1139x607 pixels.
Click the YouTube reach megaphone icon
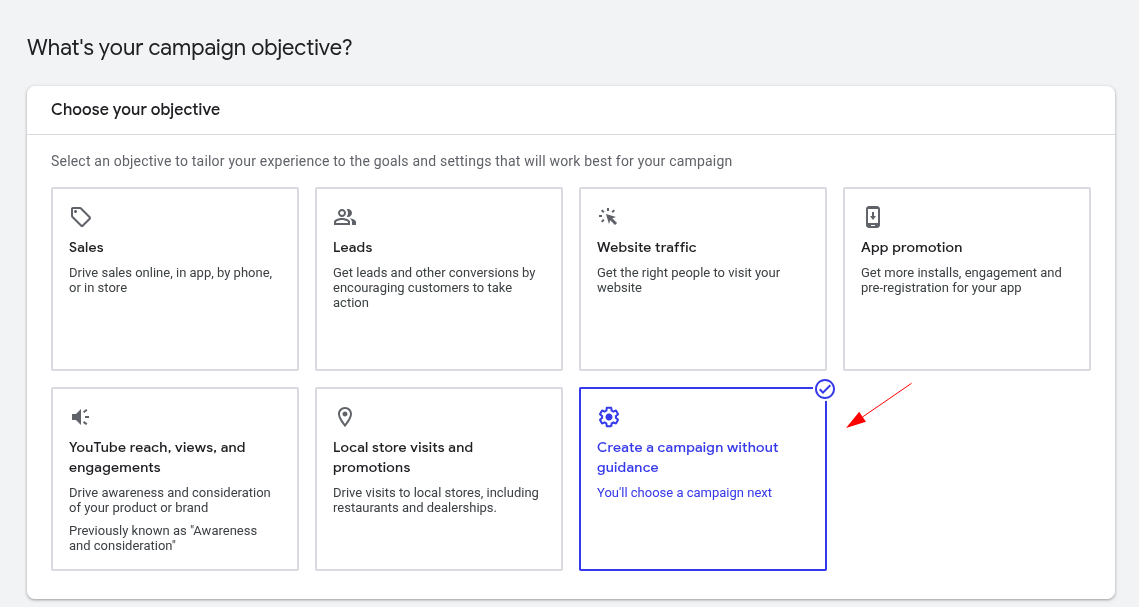pos(81,417)
